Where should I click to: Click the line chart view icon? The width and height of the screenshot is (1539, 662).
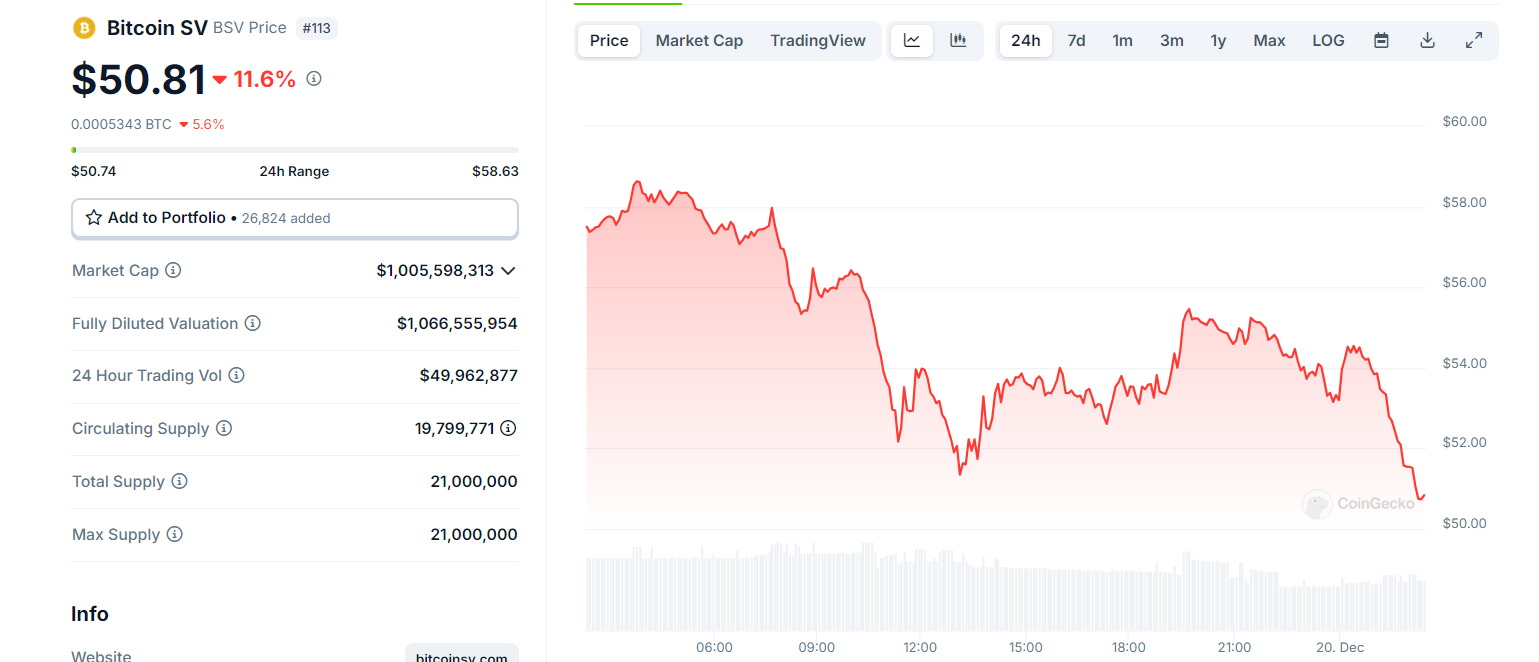point(912,41)
